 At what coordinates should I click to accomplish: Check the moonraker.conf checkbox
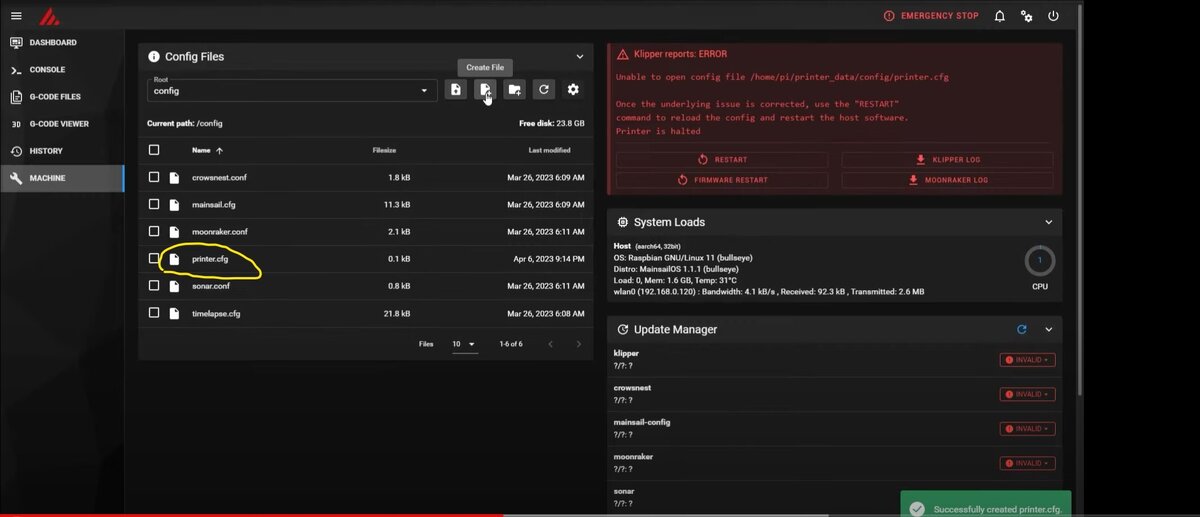click(x=154, y=231)
